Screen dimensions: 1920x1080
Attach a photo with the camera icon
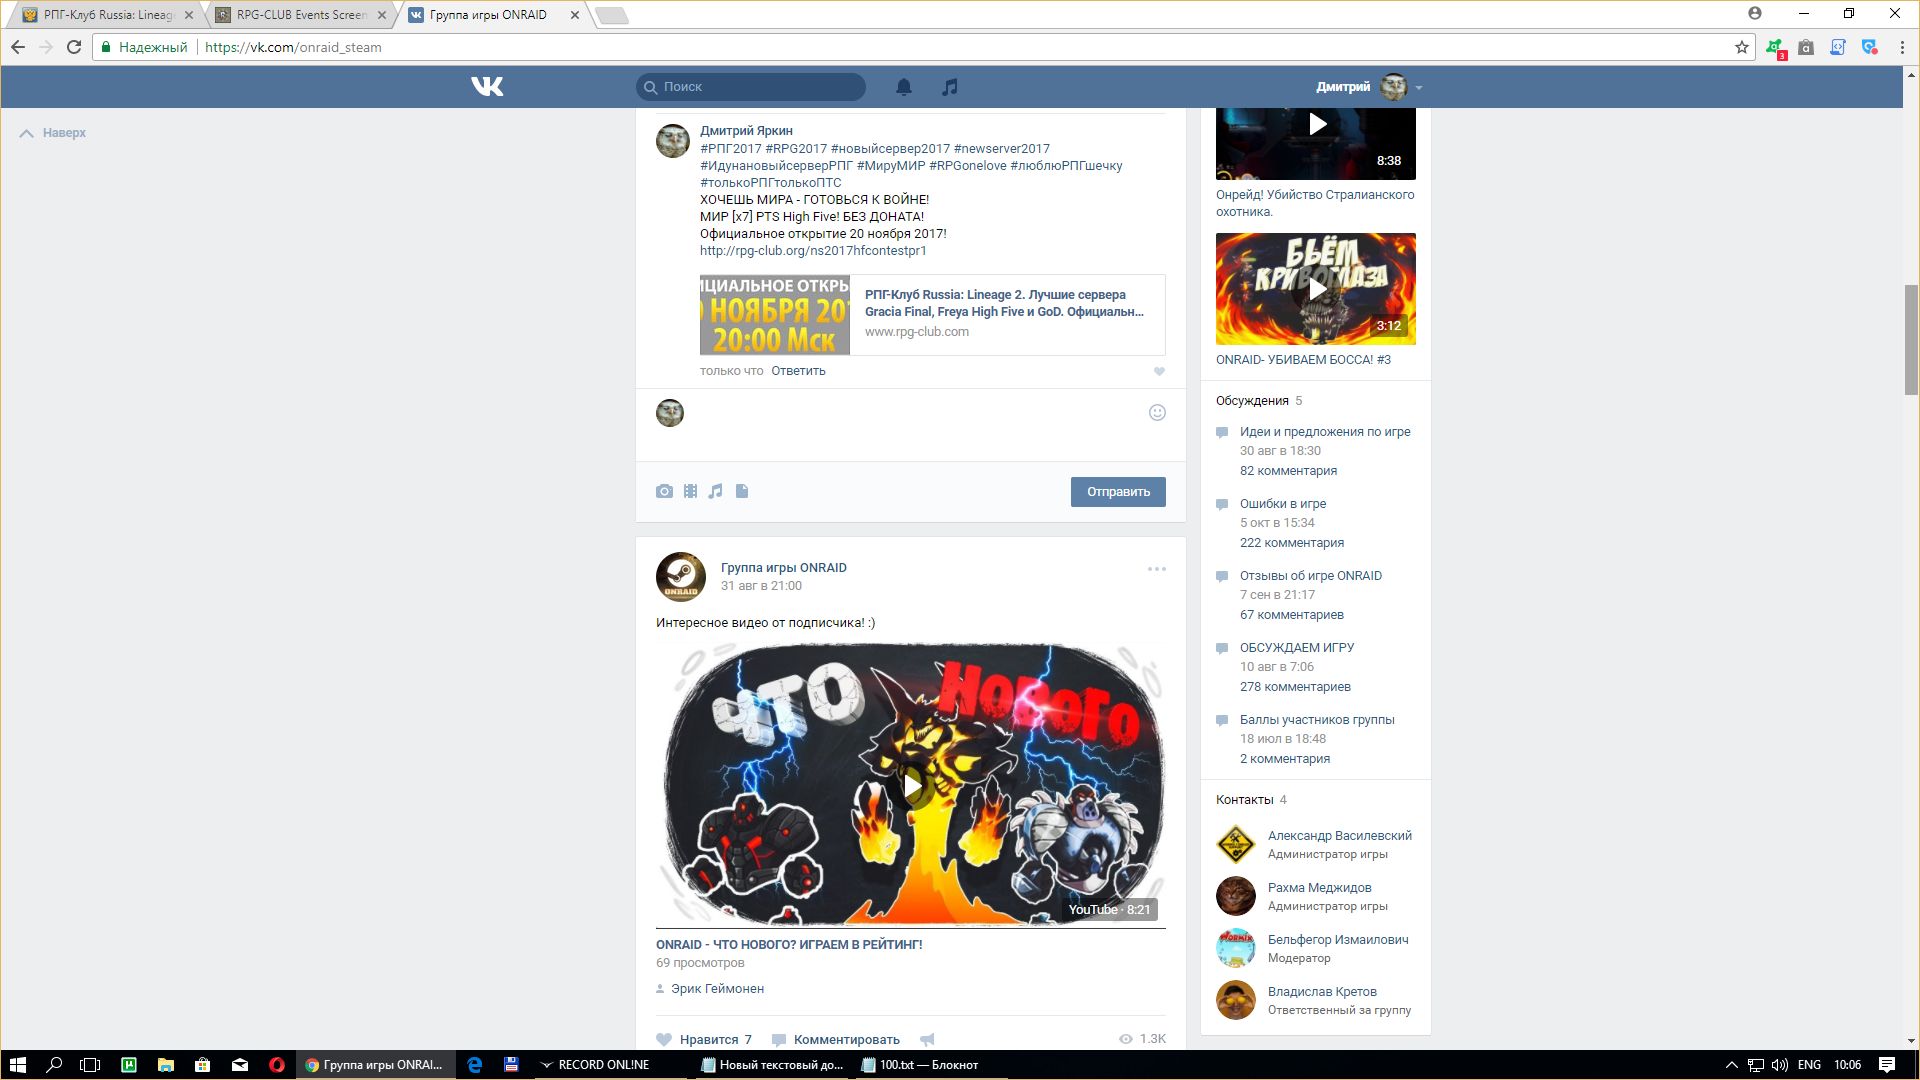tap(664, 491)
